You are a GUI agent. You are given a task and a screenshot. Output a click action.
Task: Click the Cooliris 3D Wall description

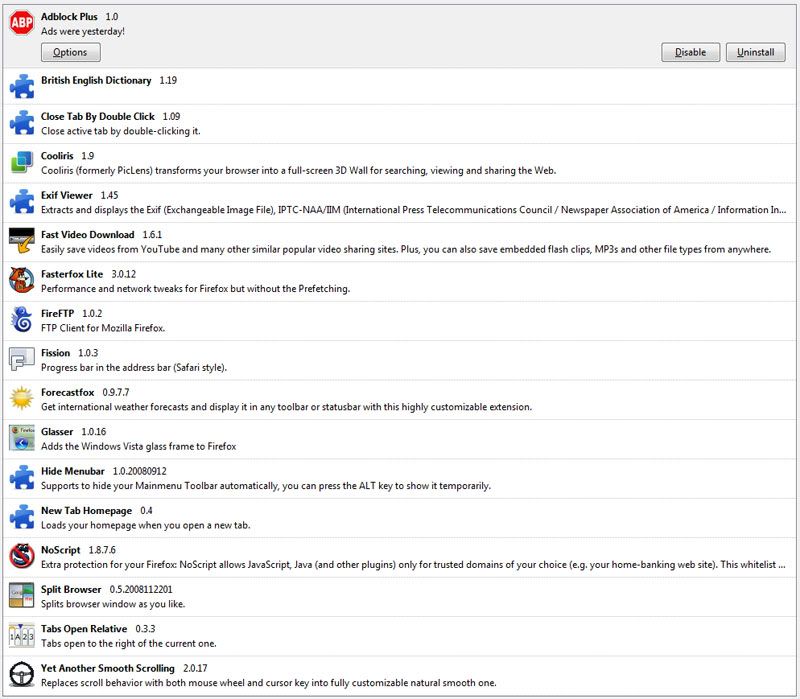point(298,171)
